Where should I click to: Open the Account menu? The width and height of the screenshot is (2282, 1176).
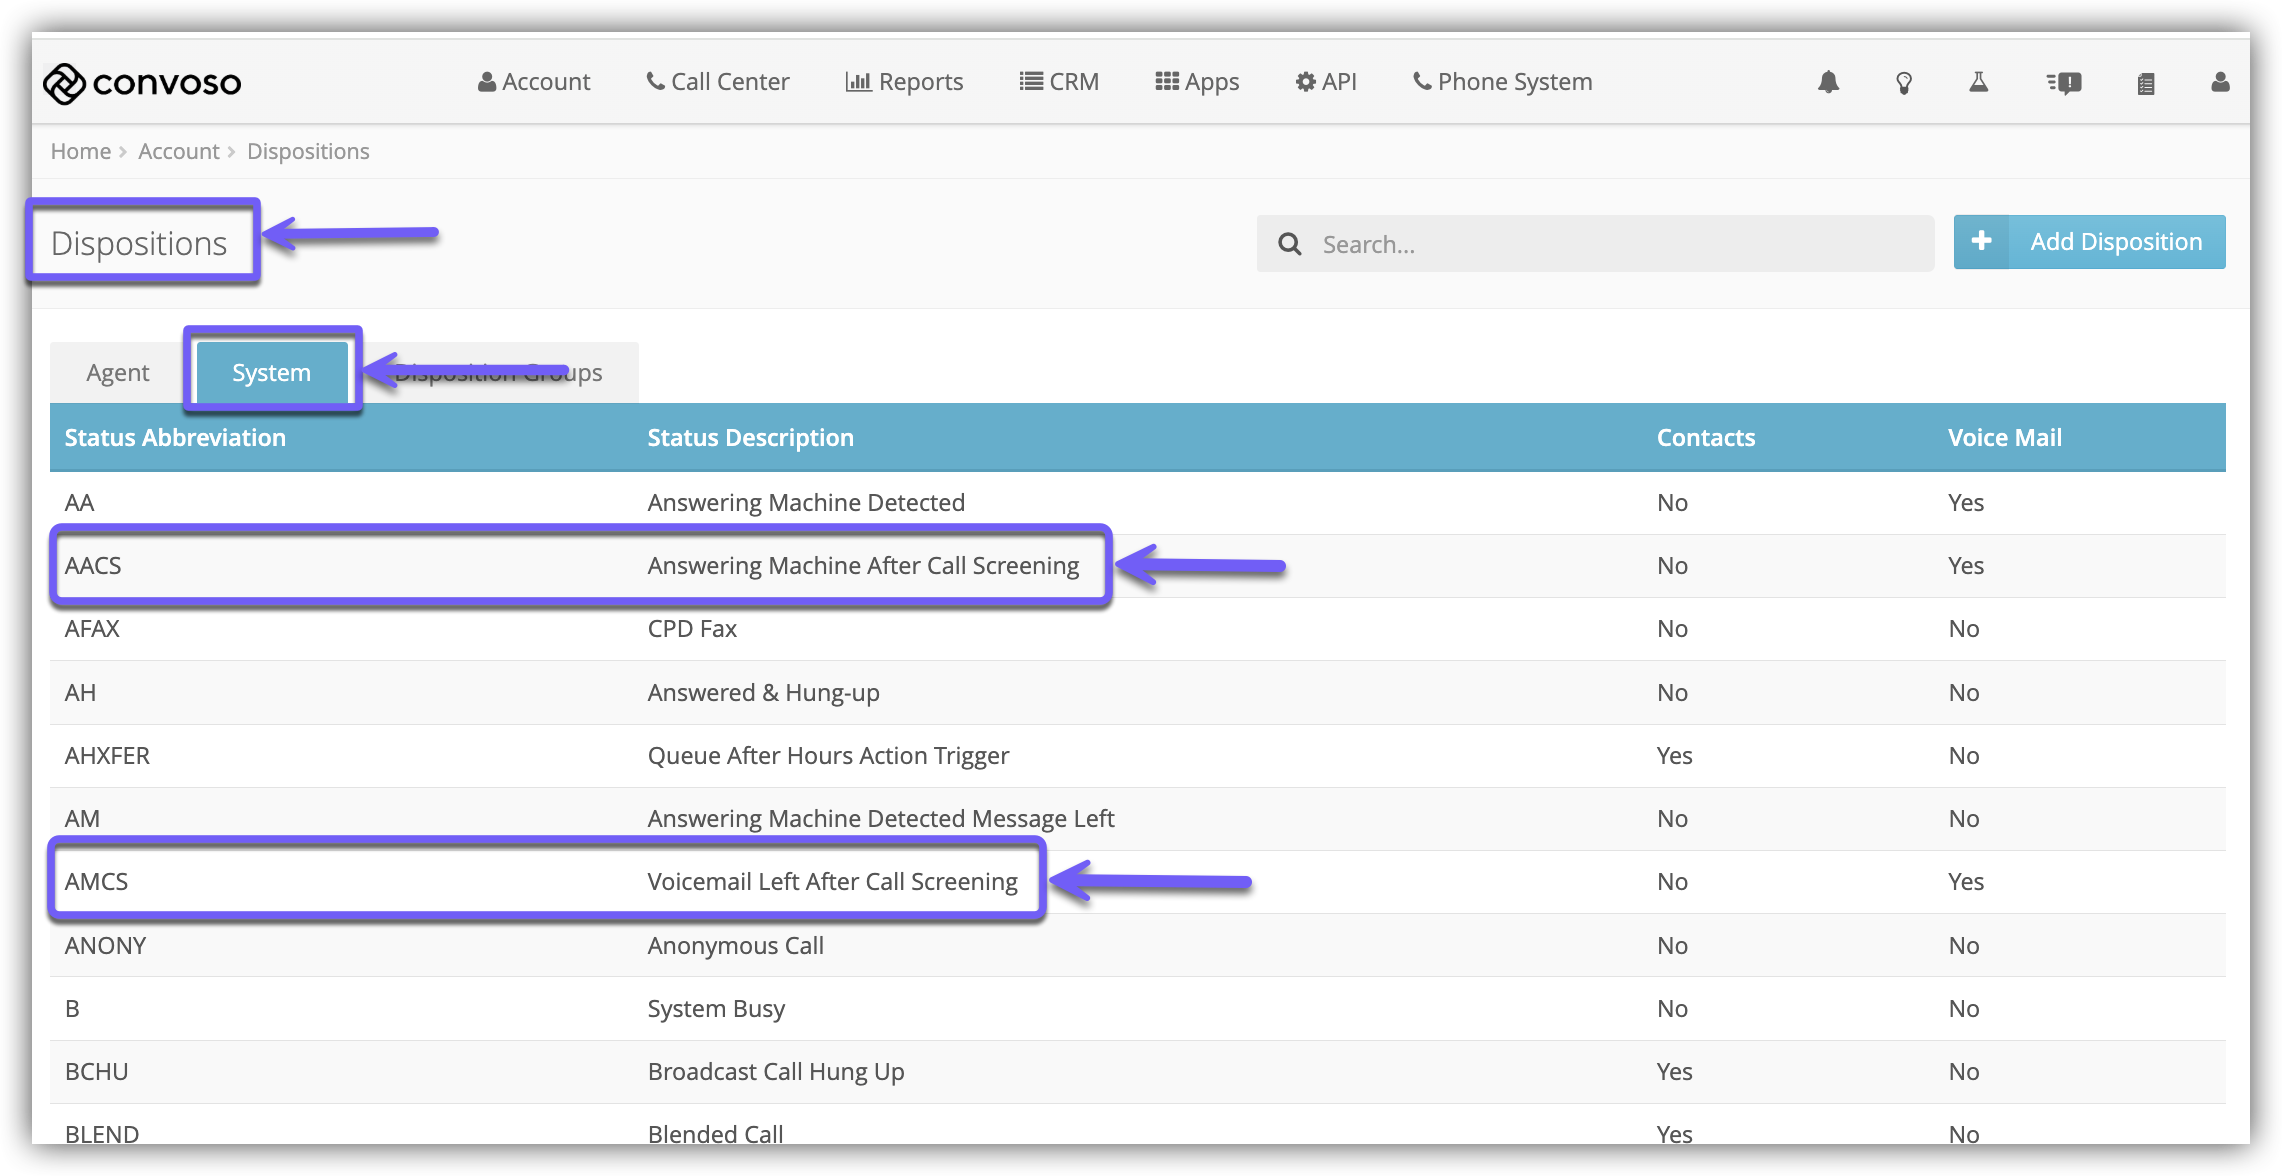[x=534, y=82]
